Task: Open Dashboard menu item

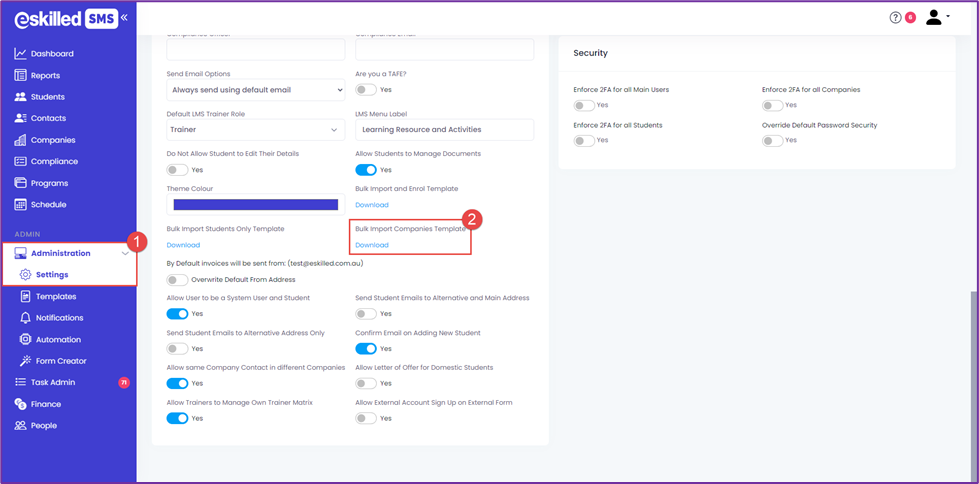Action: pos(52,54)
